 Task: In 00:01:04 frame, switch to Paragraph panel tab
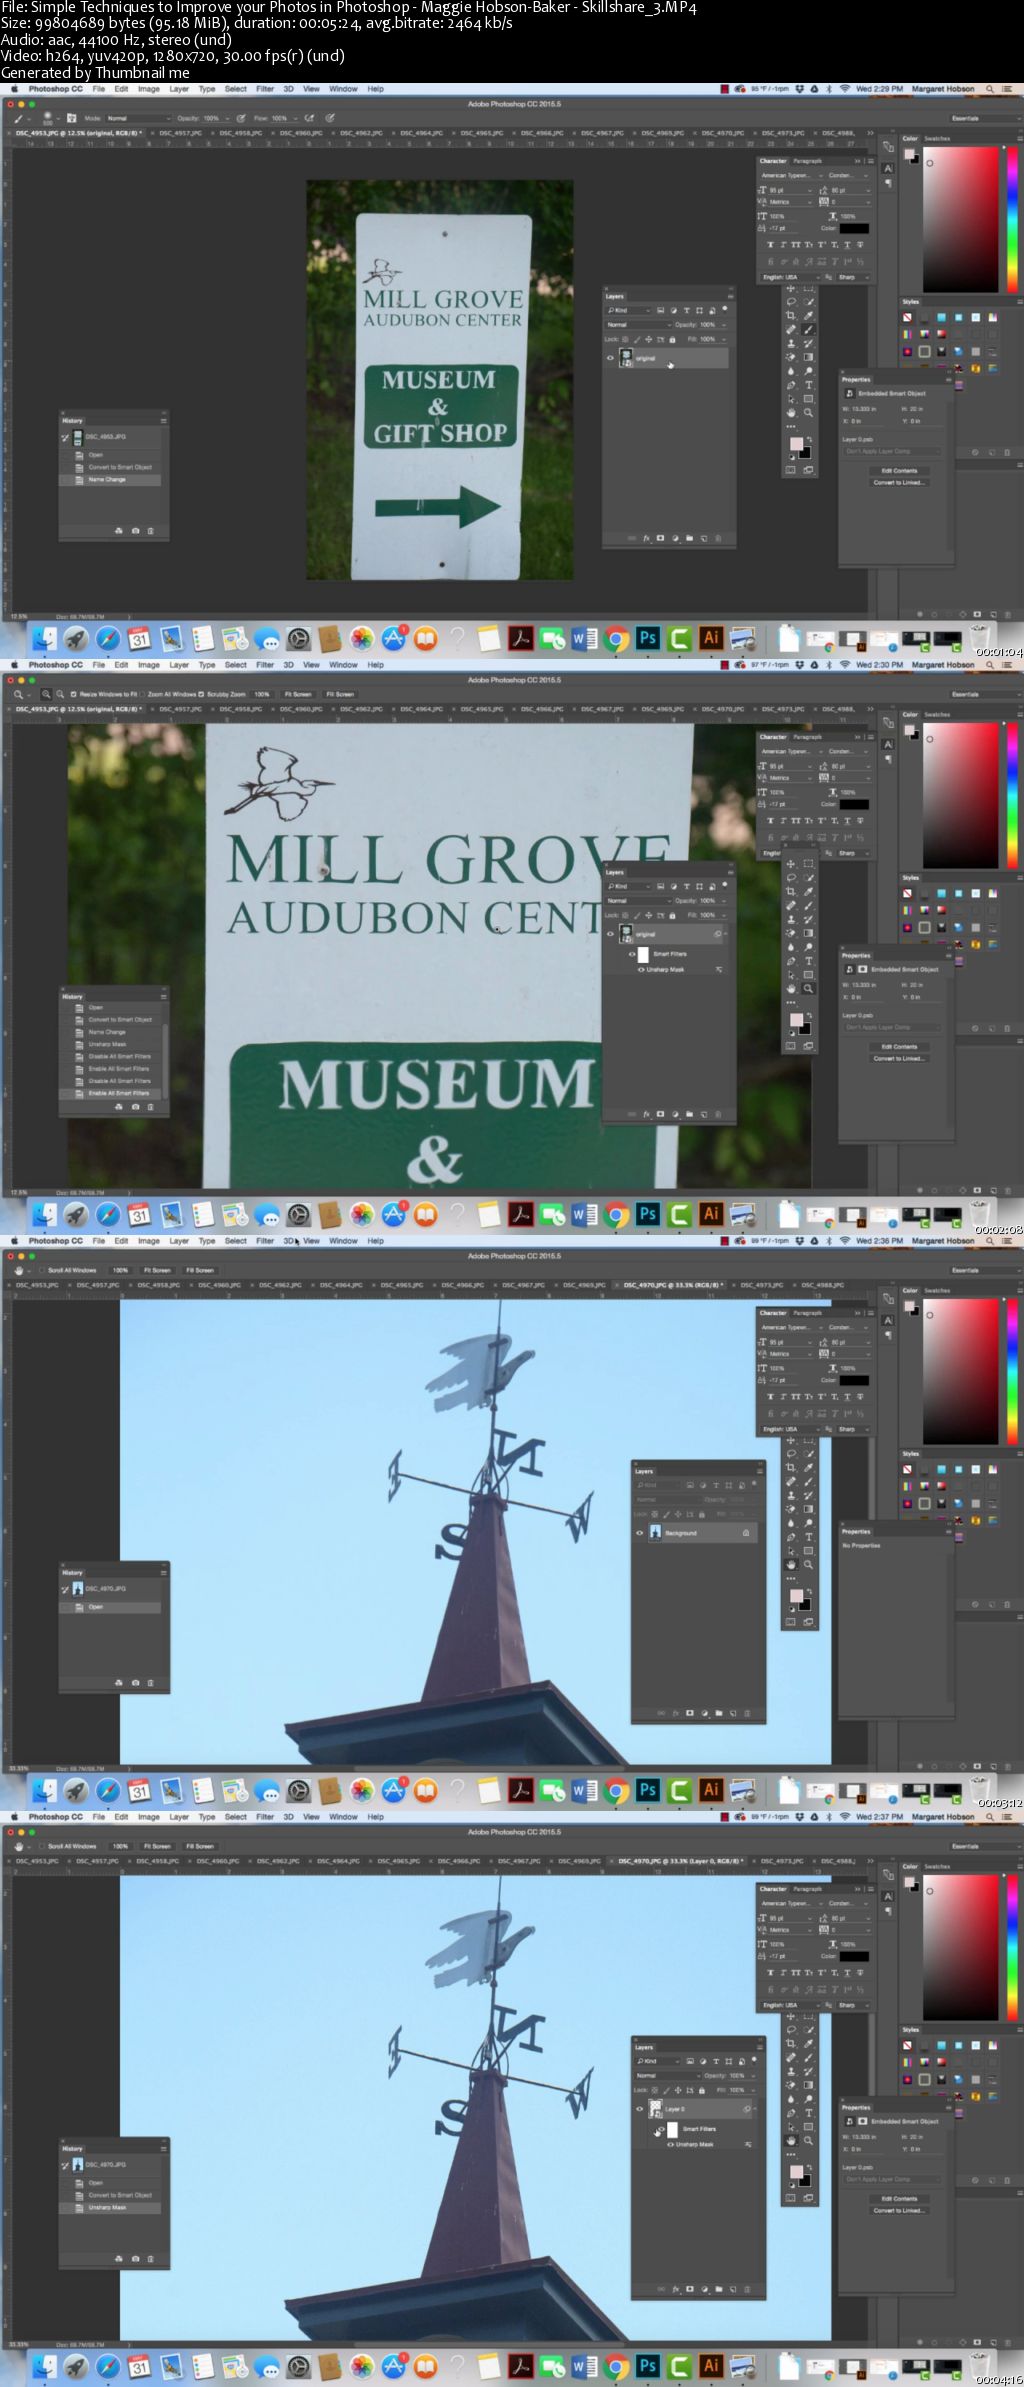tap(808, 161)
